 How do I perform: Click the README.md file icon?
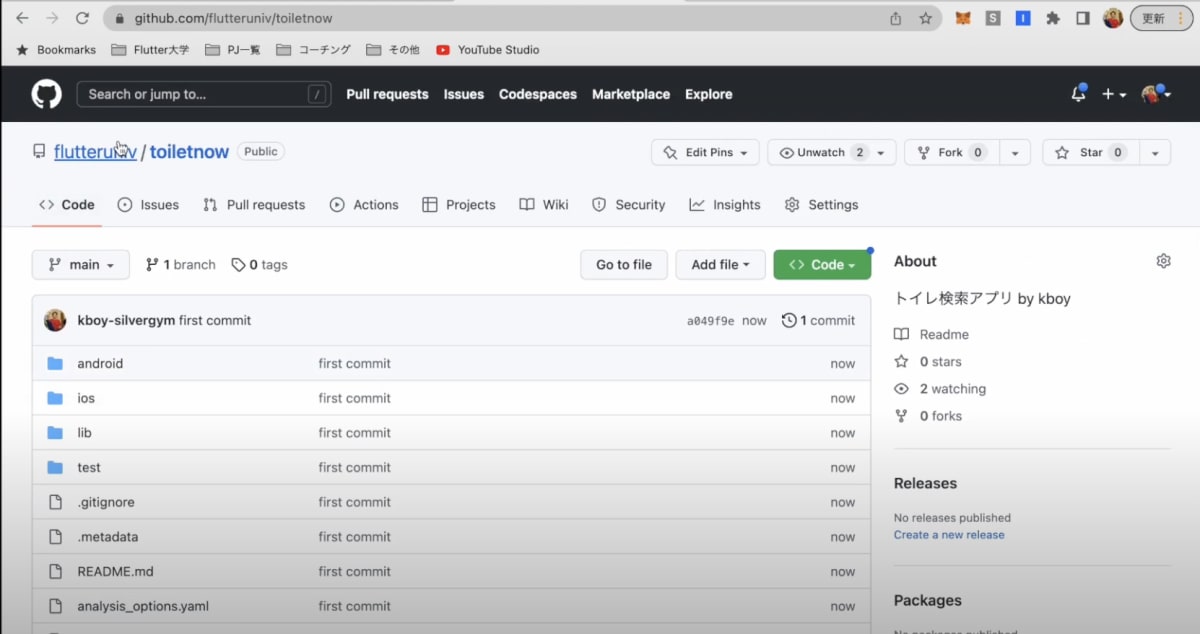point(55,571)
